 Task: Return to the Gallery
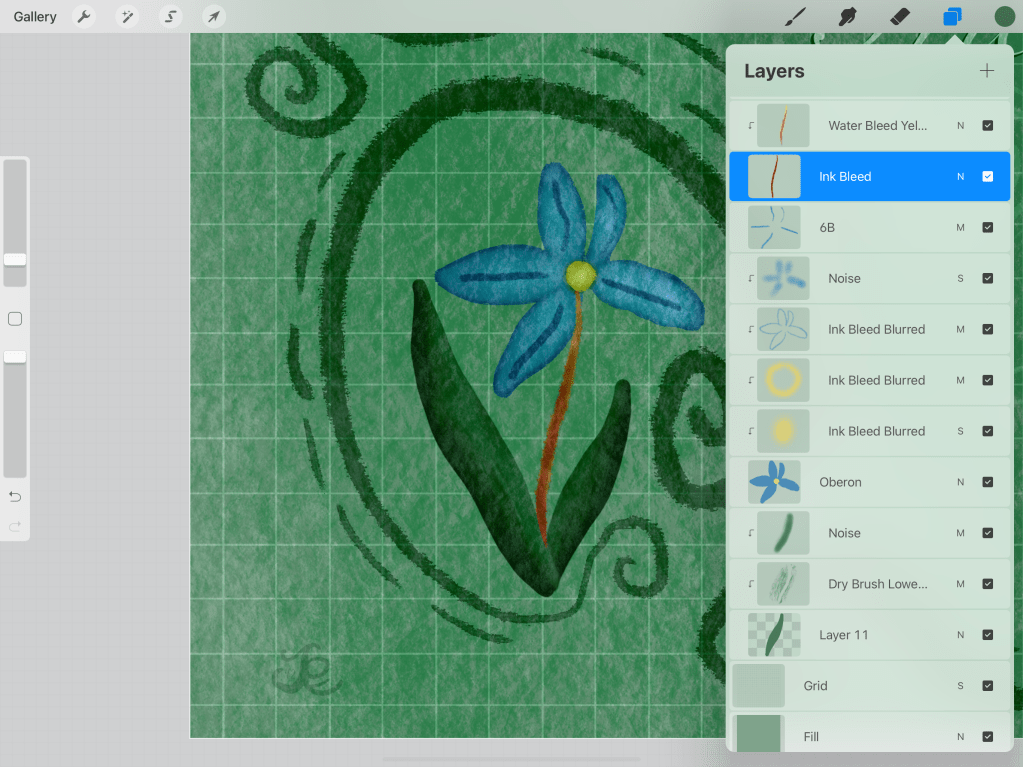click(x=35, y=17)
